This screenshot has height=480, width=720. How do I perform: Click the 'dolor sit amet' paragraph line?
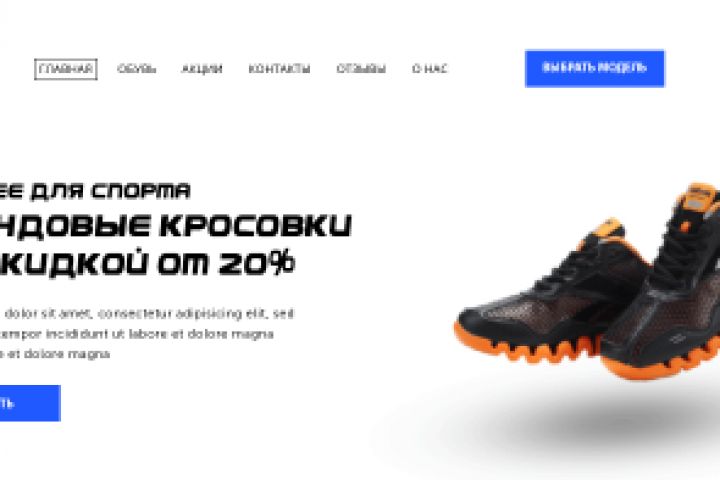[x=149, y=314]
